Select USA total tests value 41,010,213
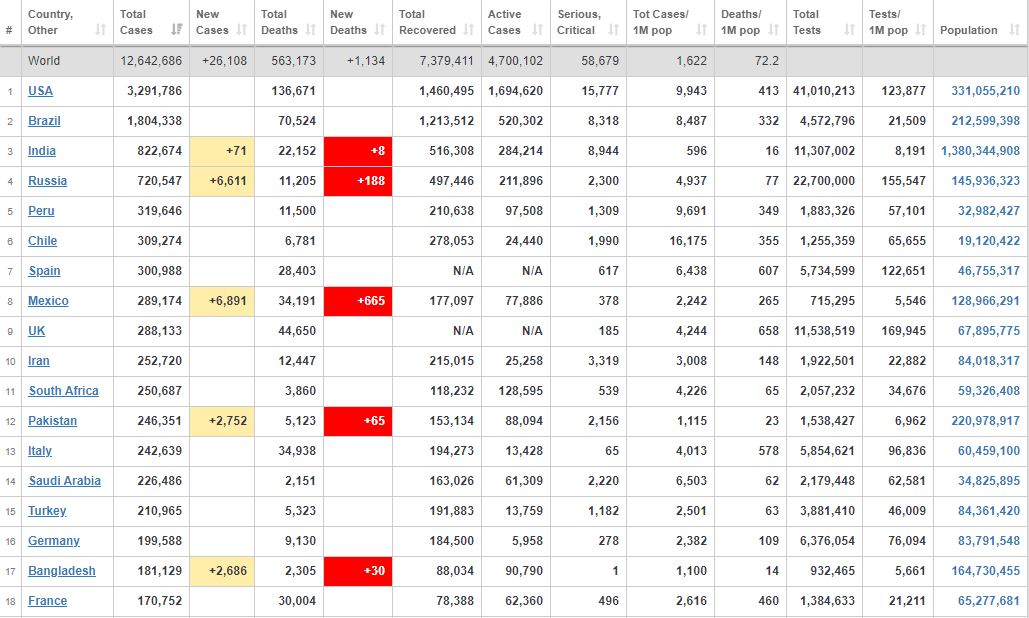 coord(824,91)
